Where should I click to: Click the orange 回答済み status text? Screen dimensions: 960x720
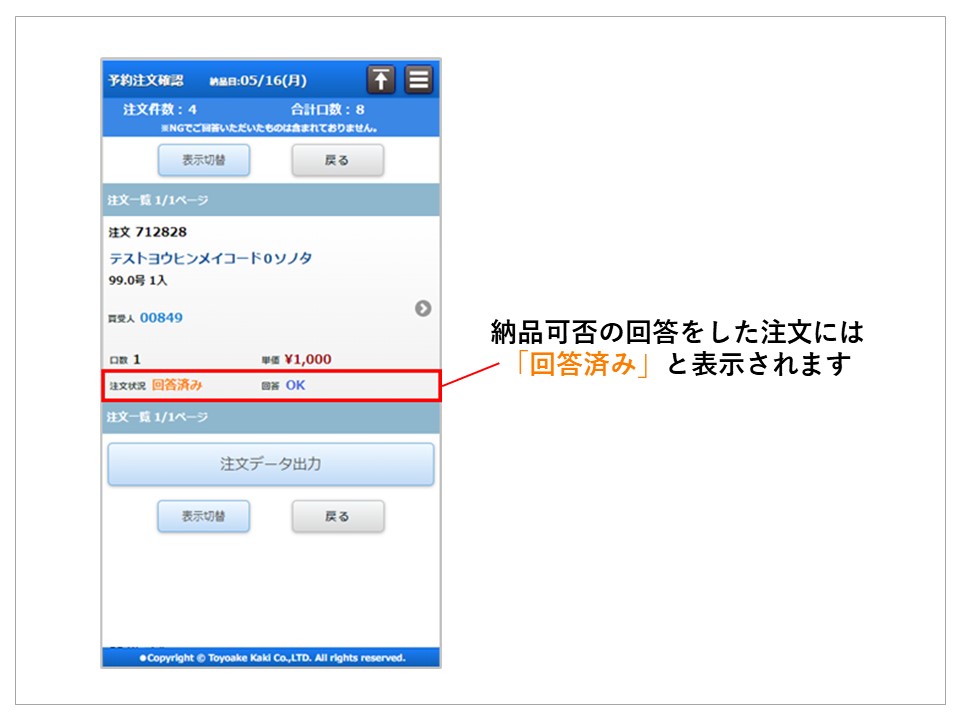point(177,385)
